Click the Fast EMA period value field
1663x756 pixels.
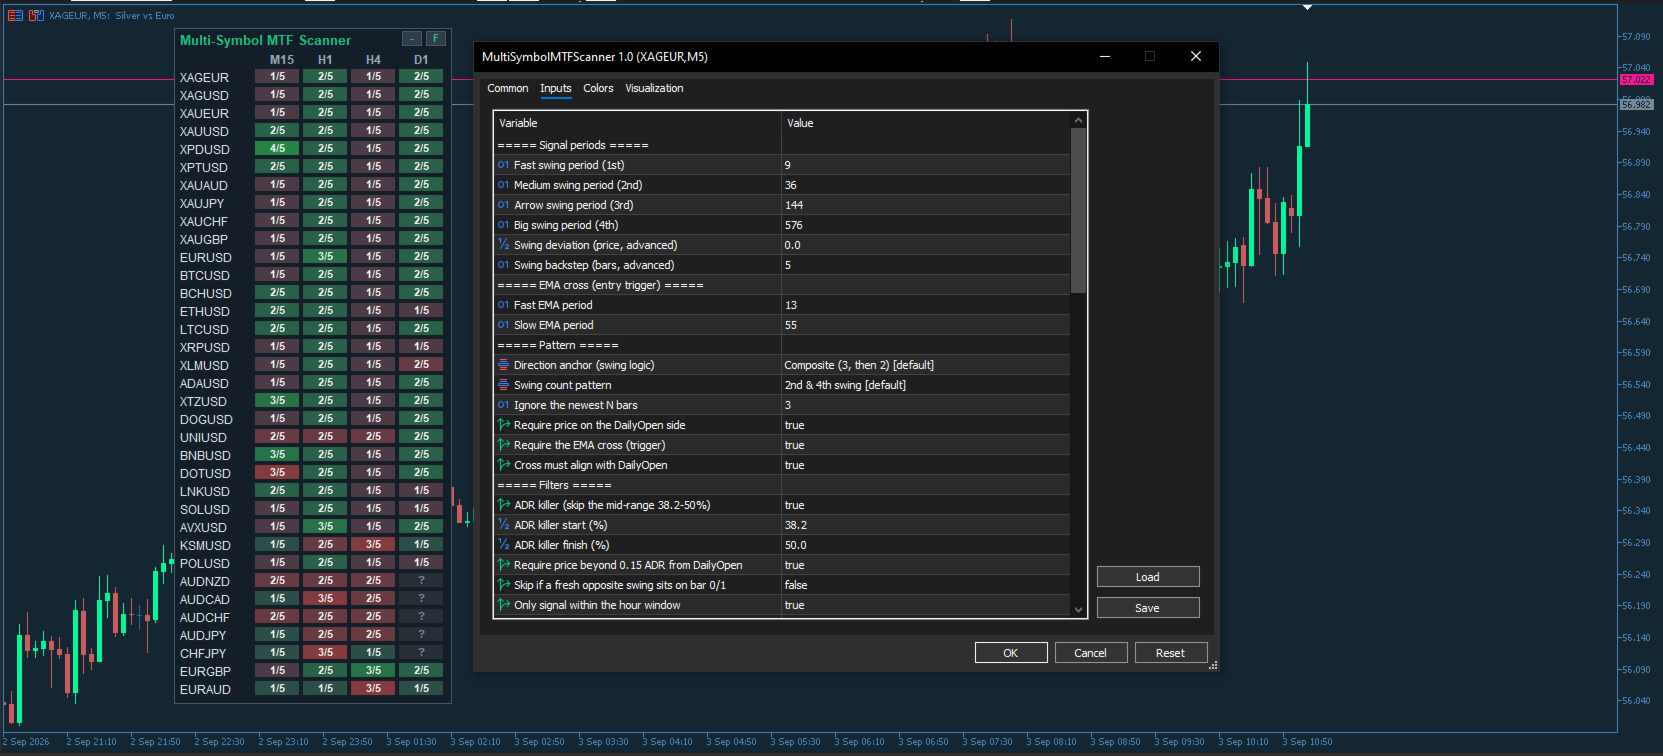pos(925,305)
